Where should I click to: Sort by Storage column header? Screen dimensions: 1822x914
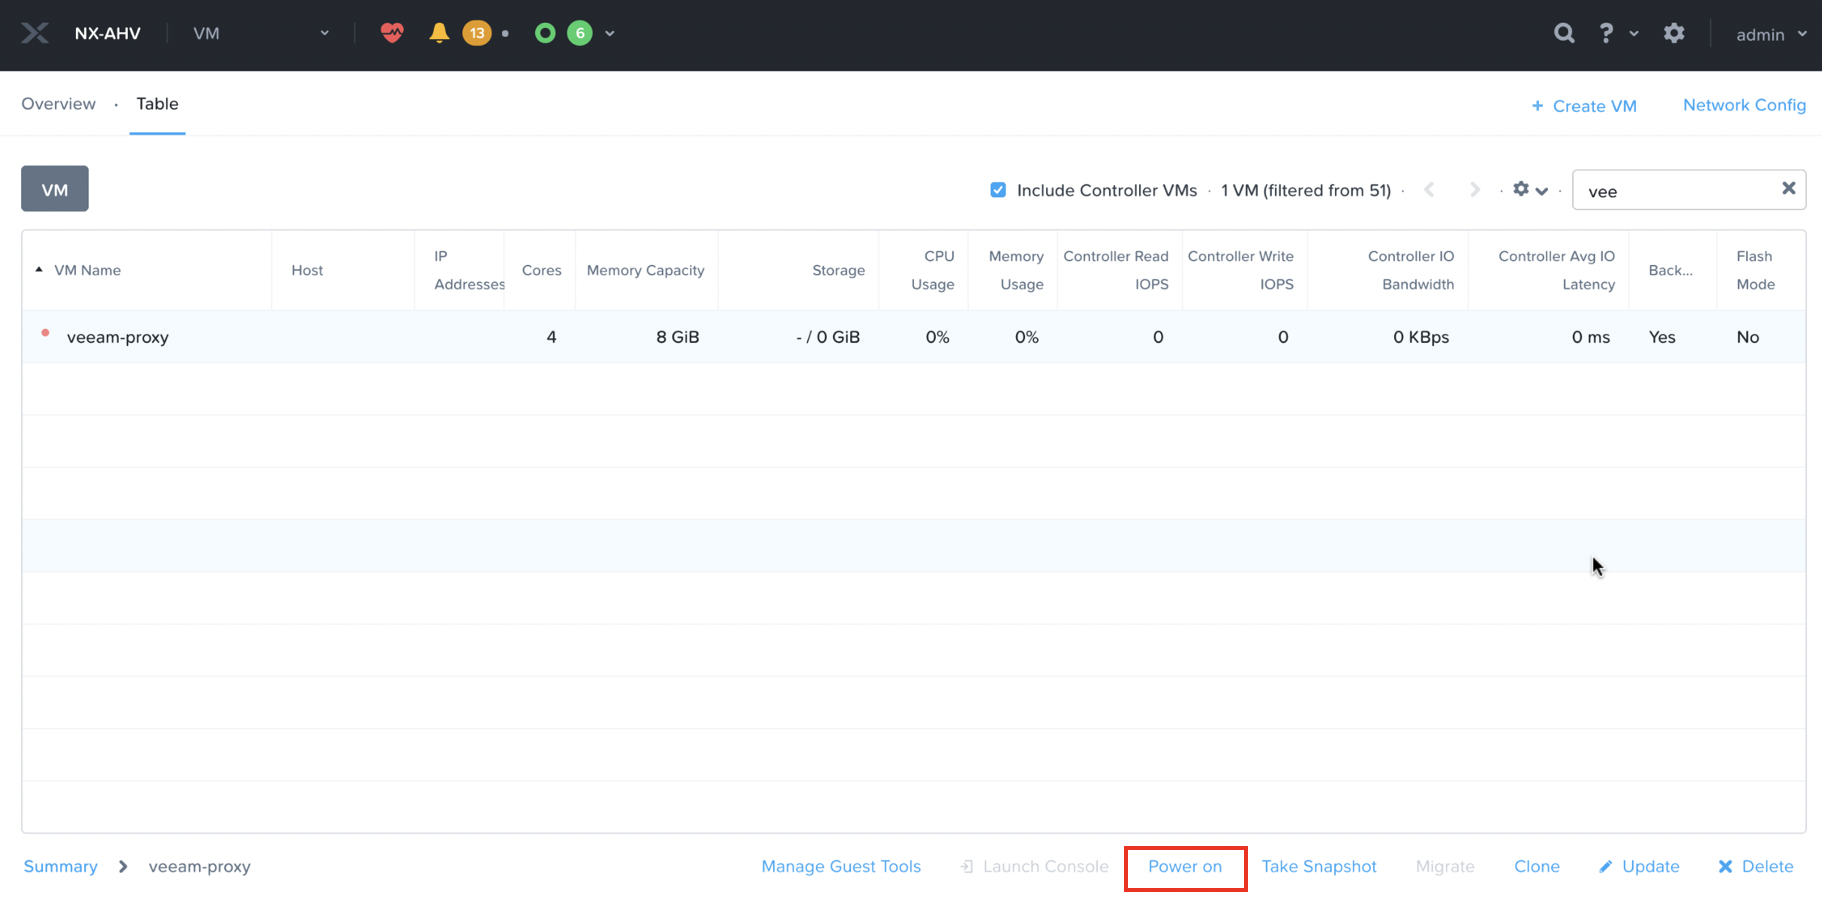pos(838,270)
